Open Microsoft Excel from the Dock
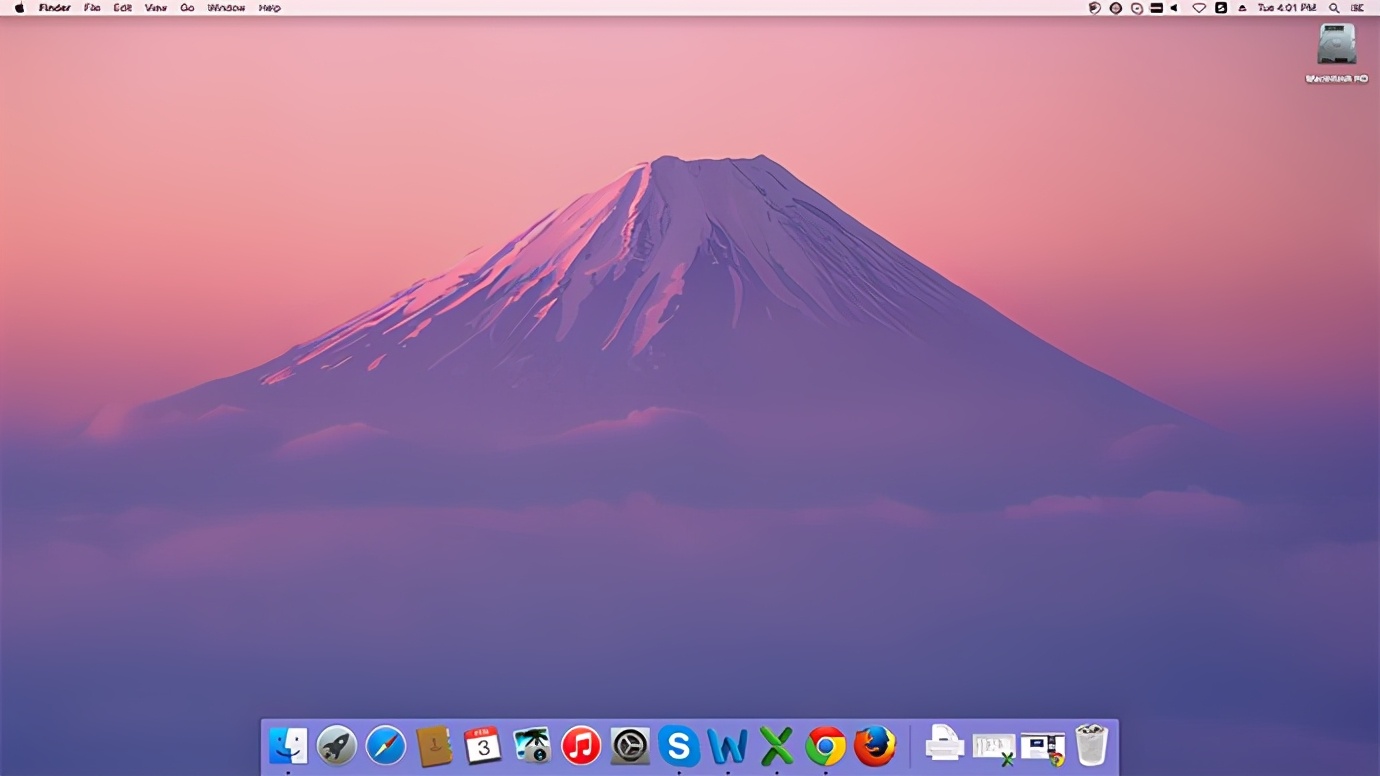This screenshot has height=776, width=1380. [x=776, y=746]
